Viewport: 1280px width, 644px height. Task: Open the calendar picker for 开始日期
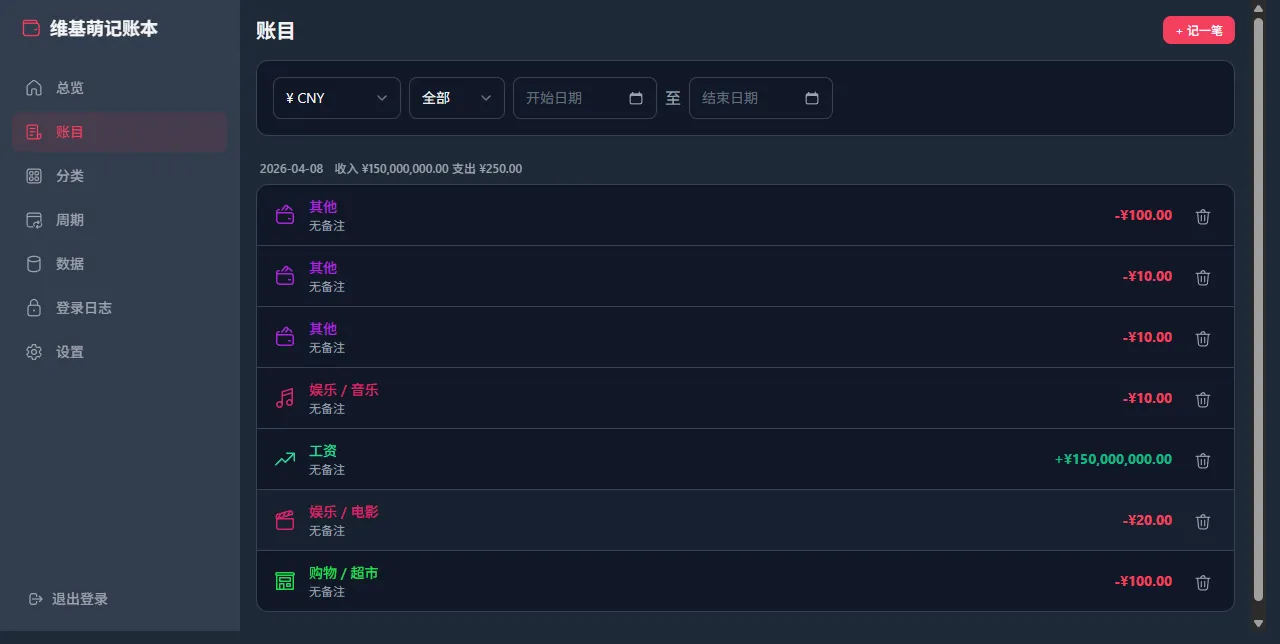636,98
